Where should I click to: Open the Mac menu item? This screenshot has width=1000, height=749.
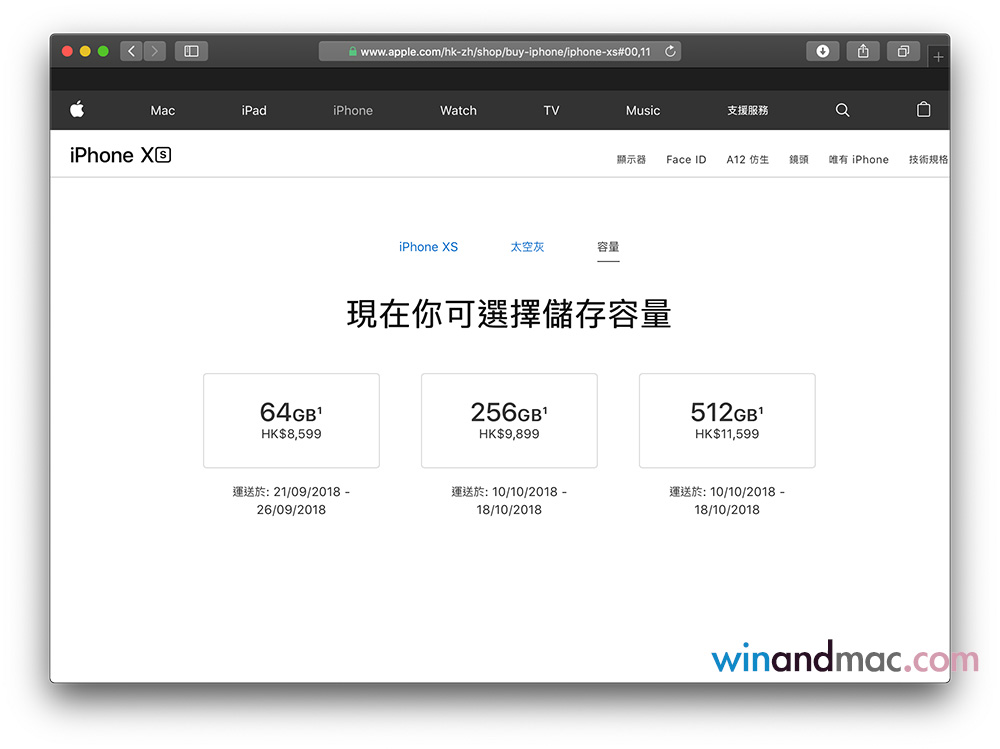click(x=163, y=110)
